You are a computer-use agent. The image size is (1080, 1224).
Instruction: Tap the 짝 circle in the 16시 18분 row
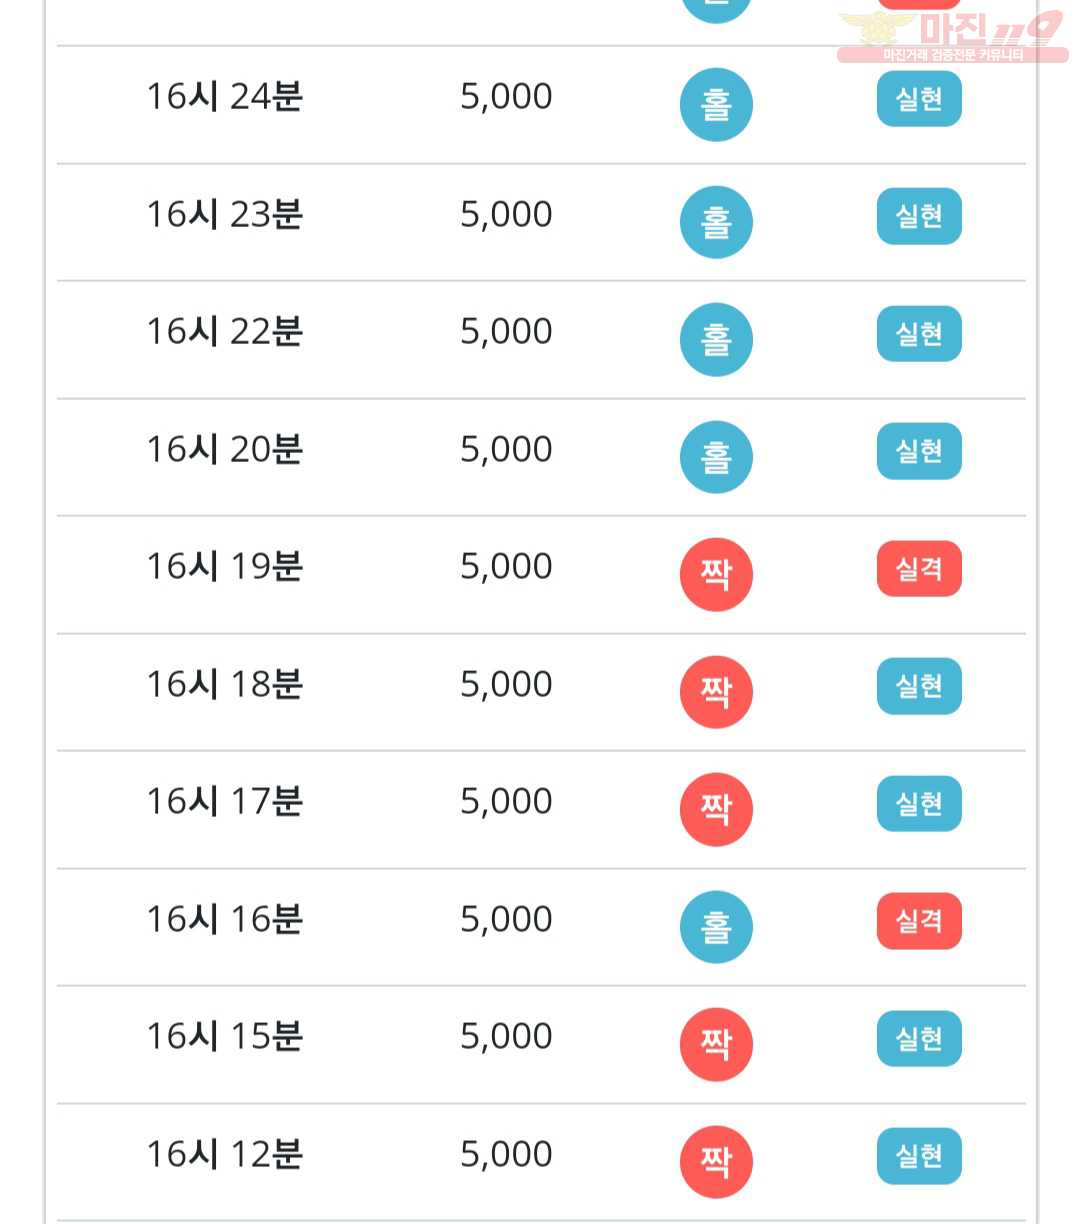(x=716, y=692)
